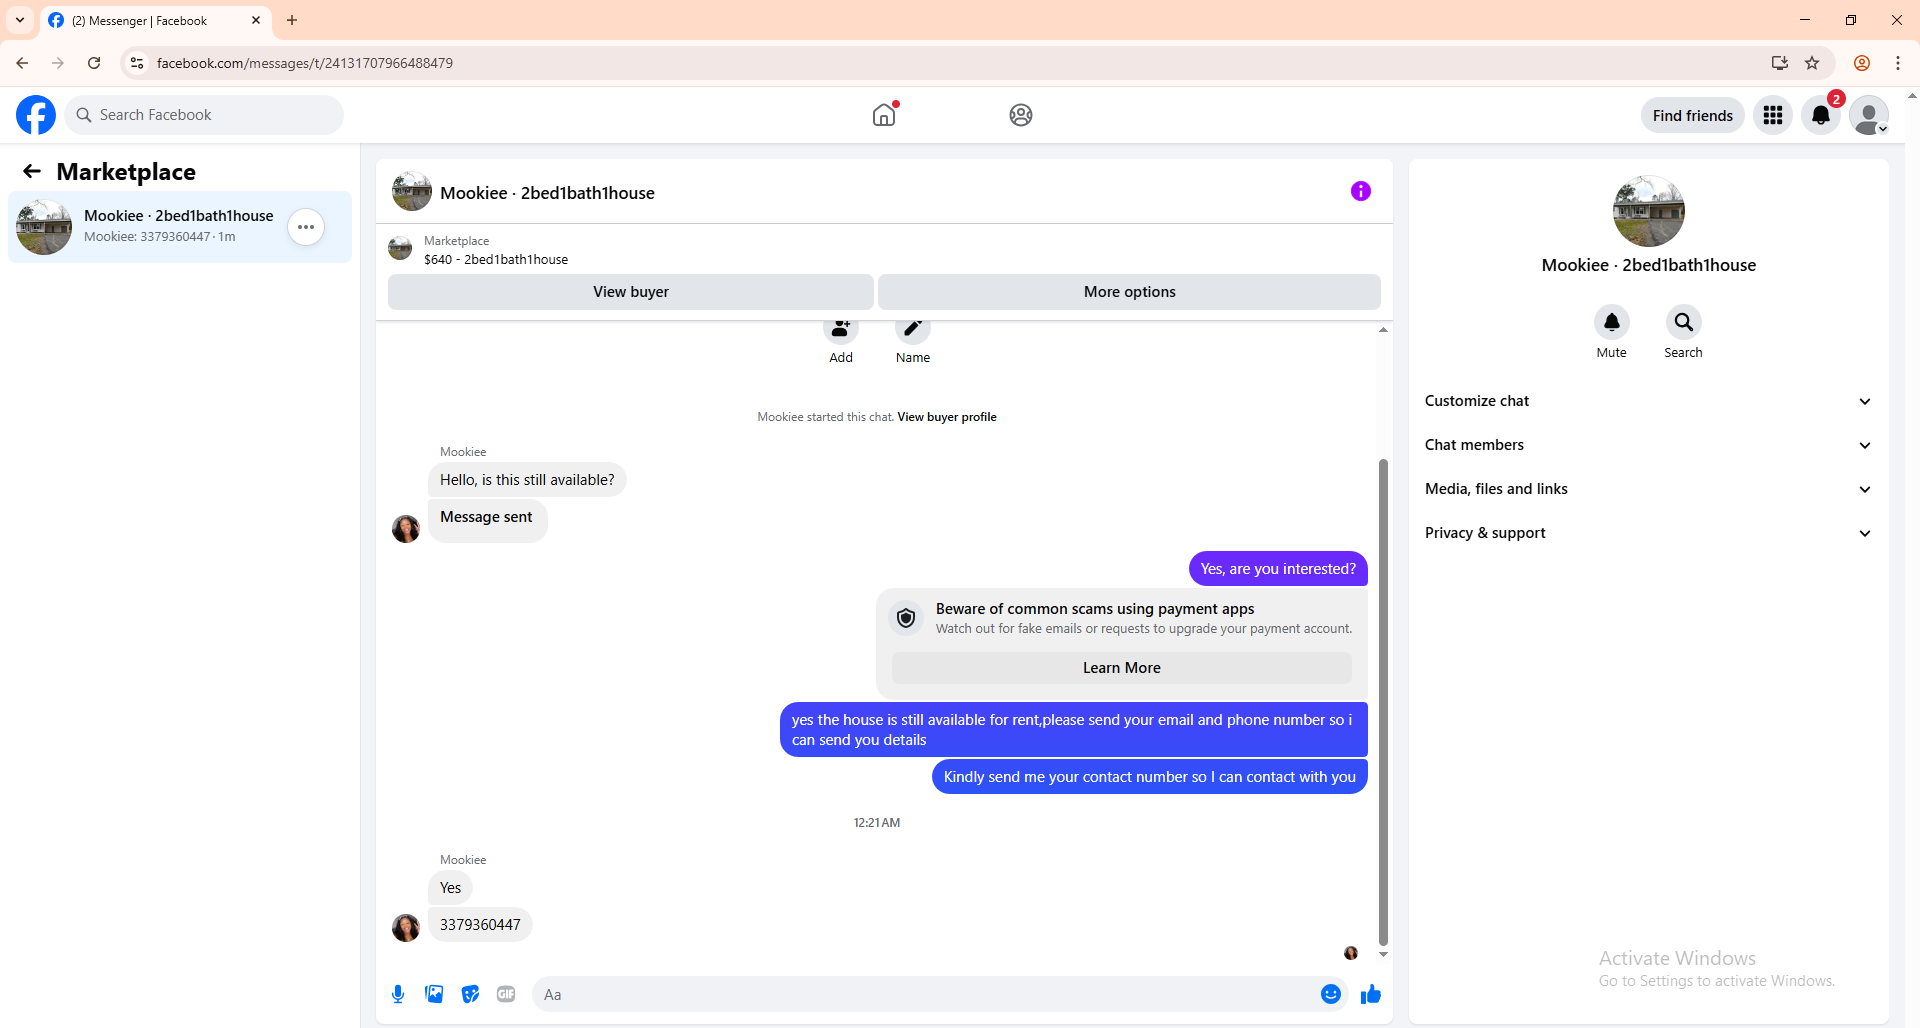1920x1028 pixels.
Task: Open the sticker picker icon
Action: pyautogui.click(x=470, y=994)
